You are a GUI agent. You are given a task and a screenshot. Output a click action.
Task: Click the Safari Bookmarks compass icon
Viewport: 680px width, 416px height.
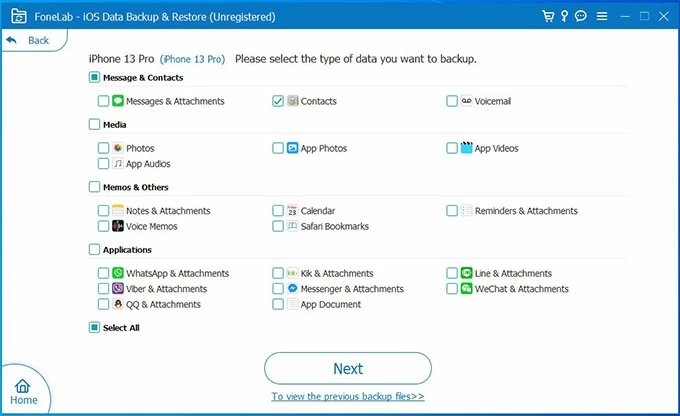tap(292, 226)
